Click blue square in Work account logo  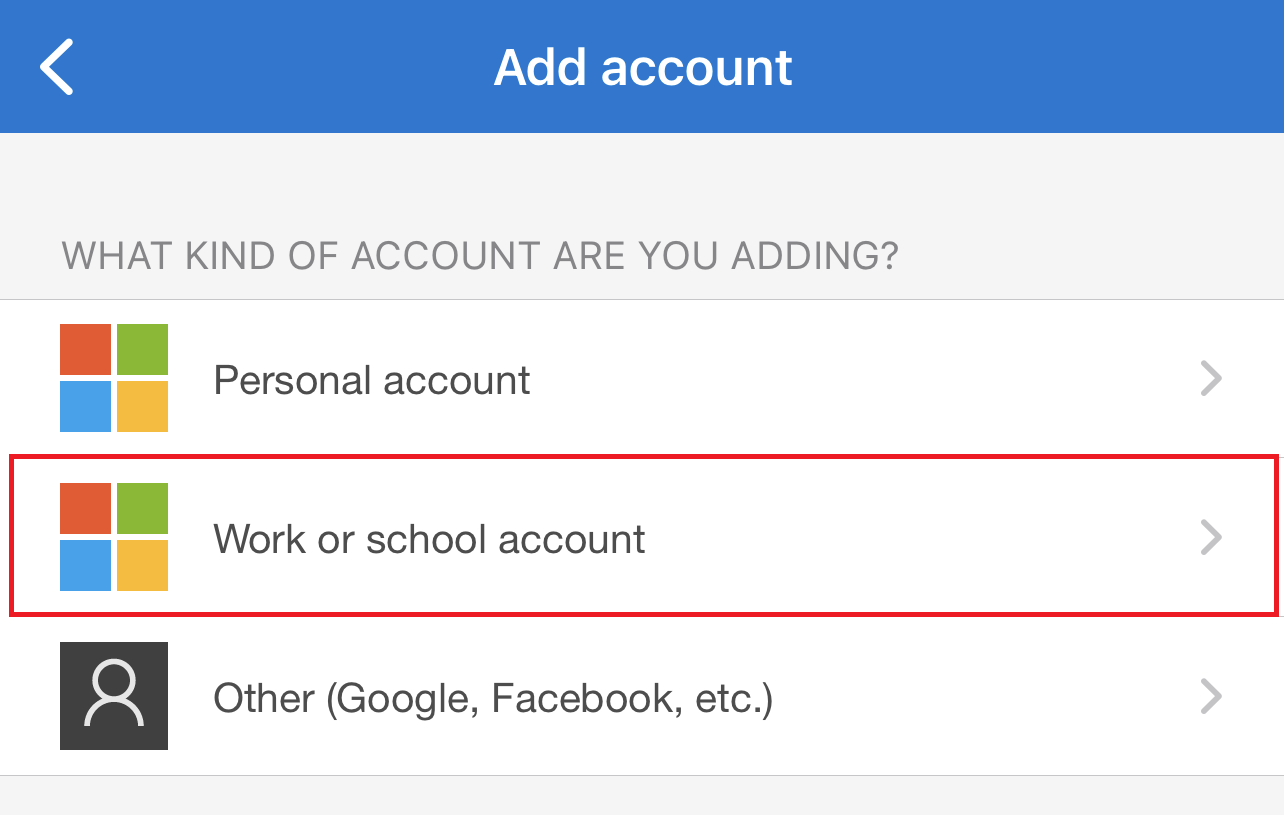click(86, 565)
